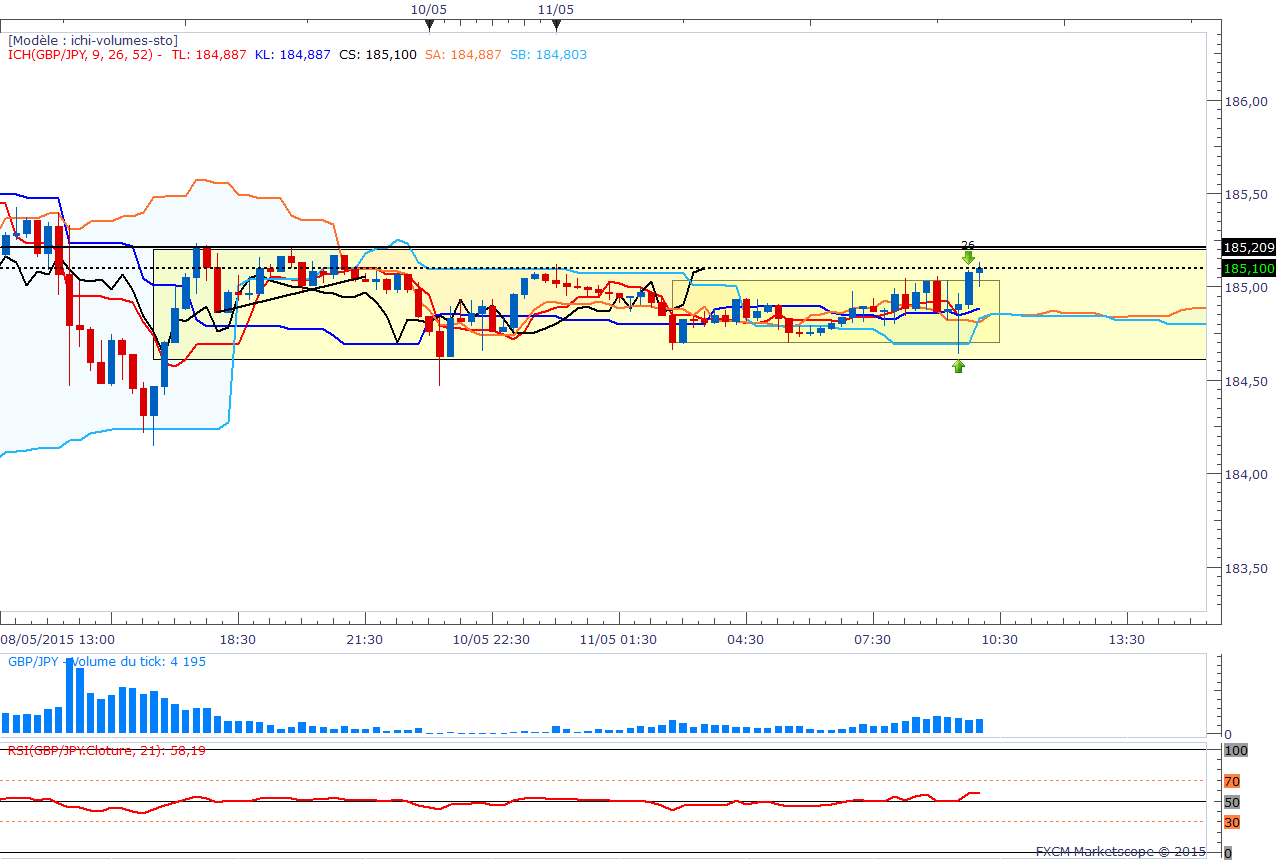Click the KL: 184,887 value
This screenshot has height=860, width=1279.
(292, 55)
